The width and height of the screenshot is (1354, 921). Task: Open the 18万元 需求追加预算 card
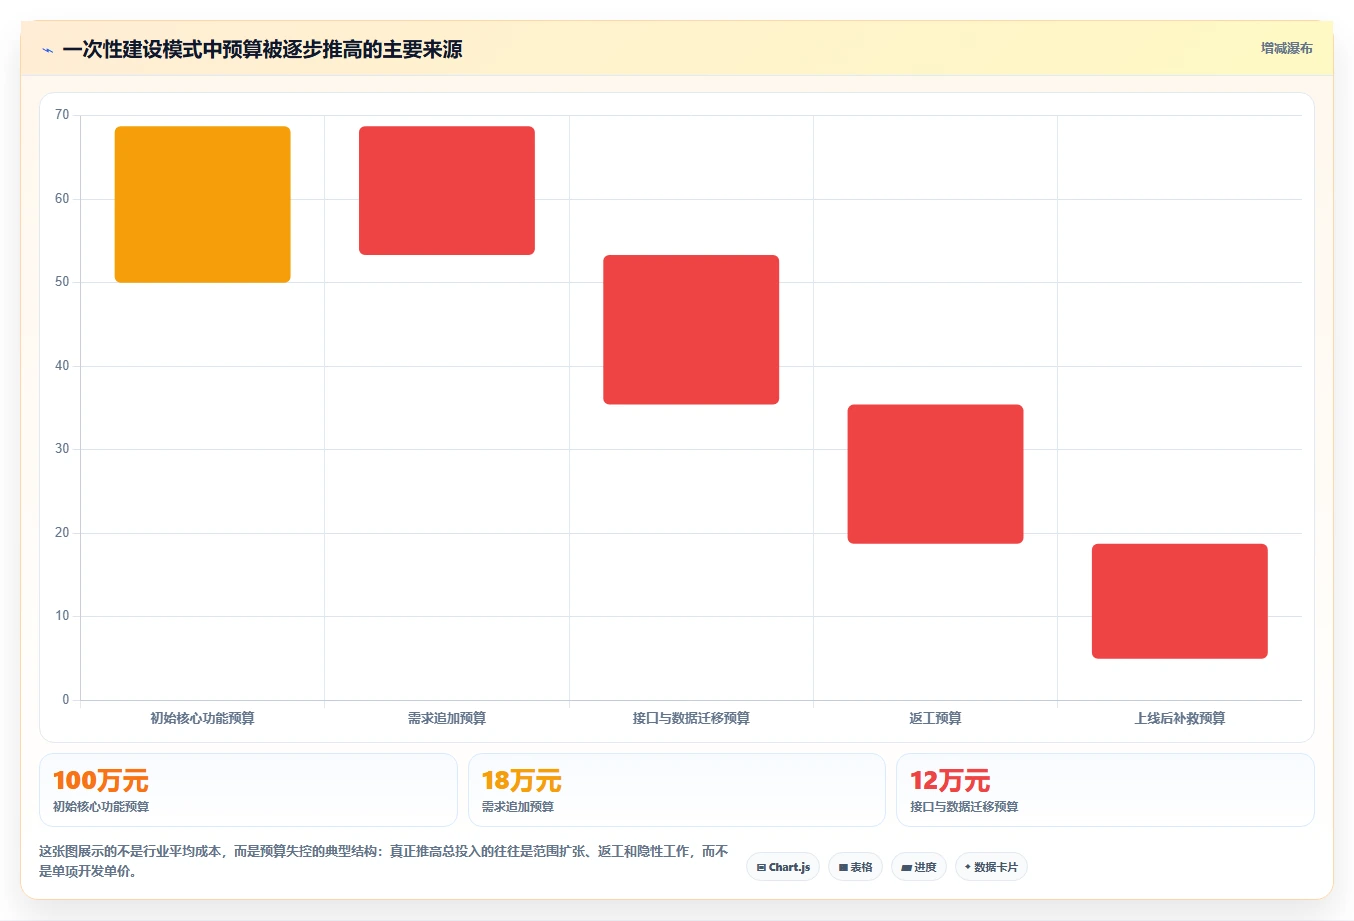(x=677, y=790)
